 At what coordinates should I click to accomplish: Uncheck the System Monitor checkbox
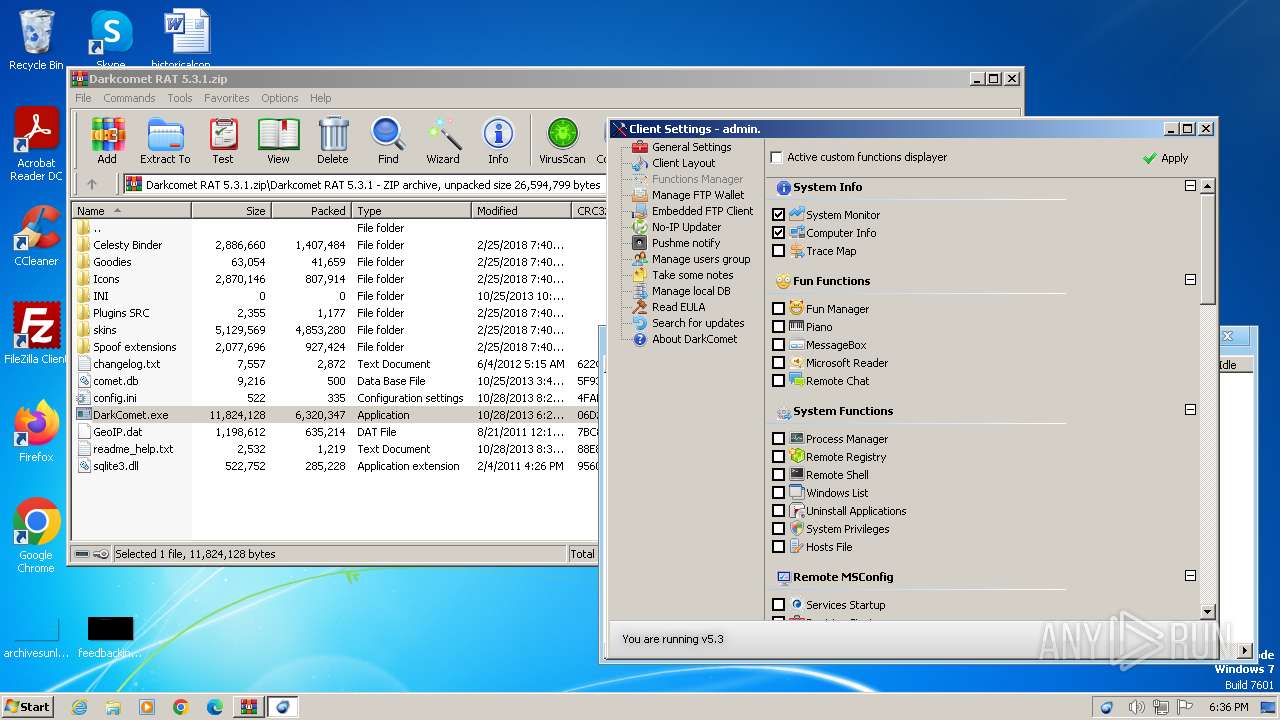pyautogui.click(x=779, y=215)
